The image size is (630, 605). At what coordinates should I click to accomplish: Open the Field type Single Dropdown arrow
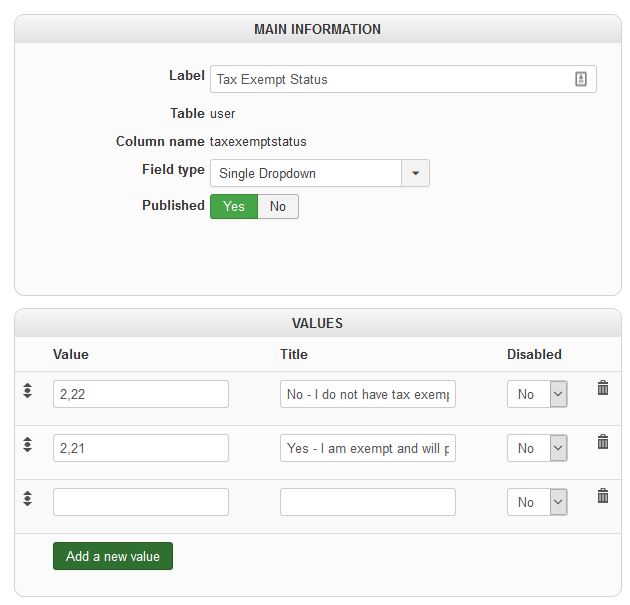tap(416, 173)
